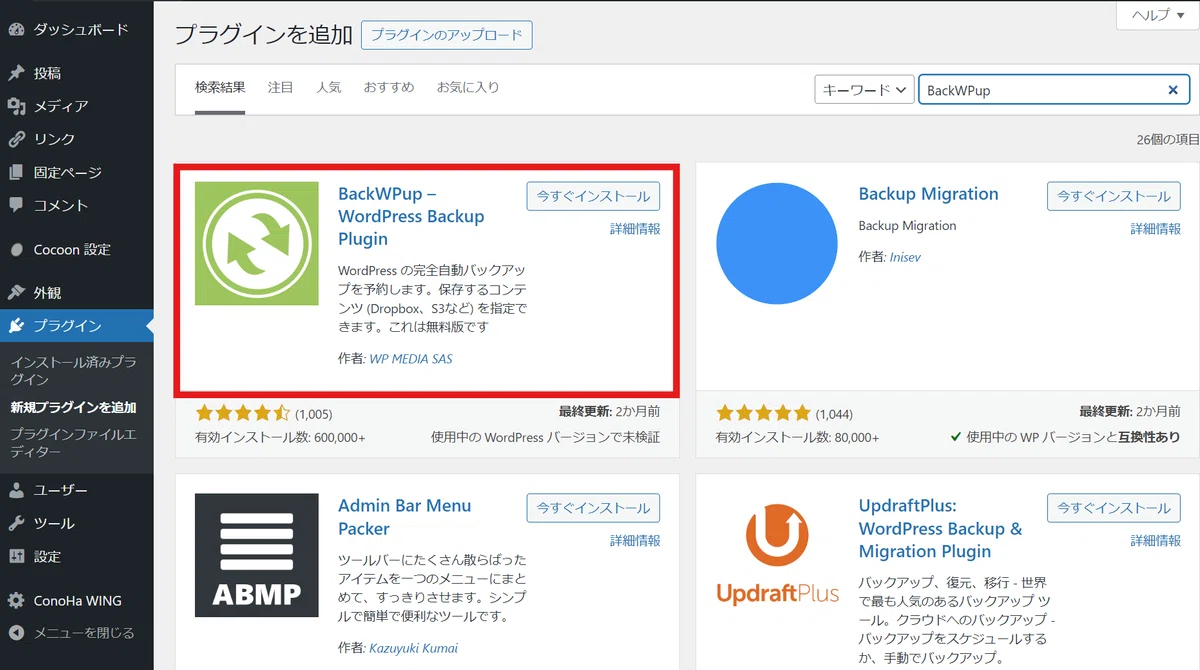The width and height of the screenshot is (1200, 670).
Task: Switch to the 検索結果 tab
Action: 220,88
